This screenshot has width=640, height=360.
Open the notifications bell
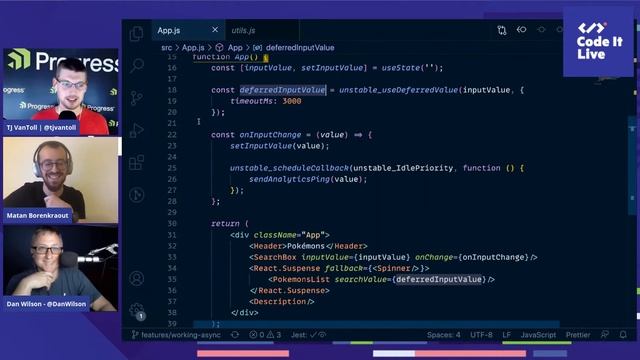(623, 335)
